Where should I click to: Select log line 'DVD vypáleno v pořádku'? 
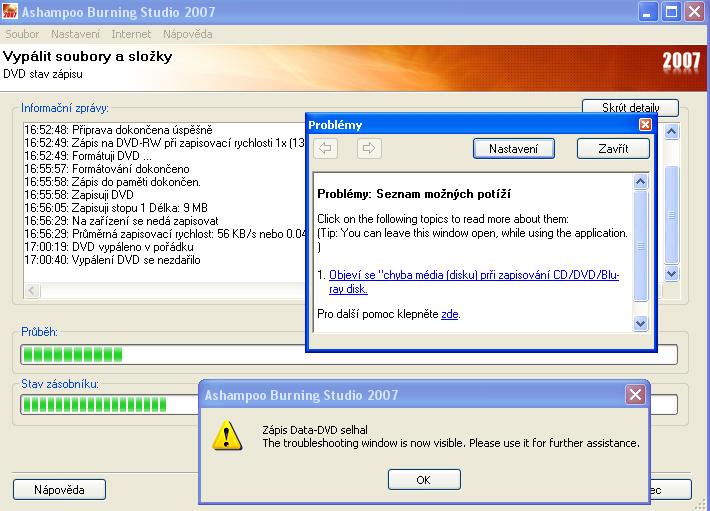coord(109,247)
